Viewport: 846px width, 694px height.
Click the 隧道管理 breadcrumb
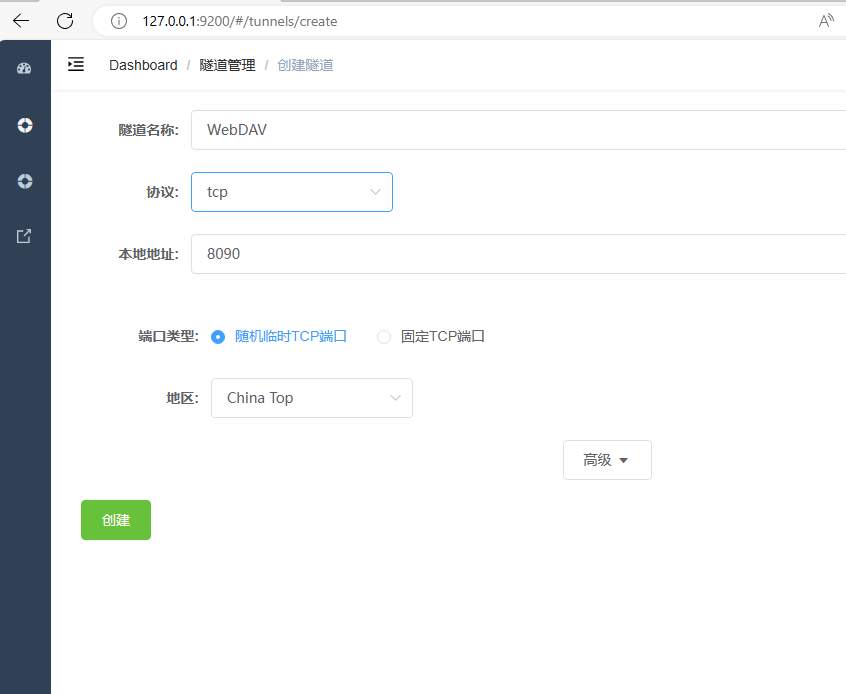coord(227,65)
